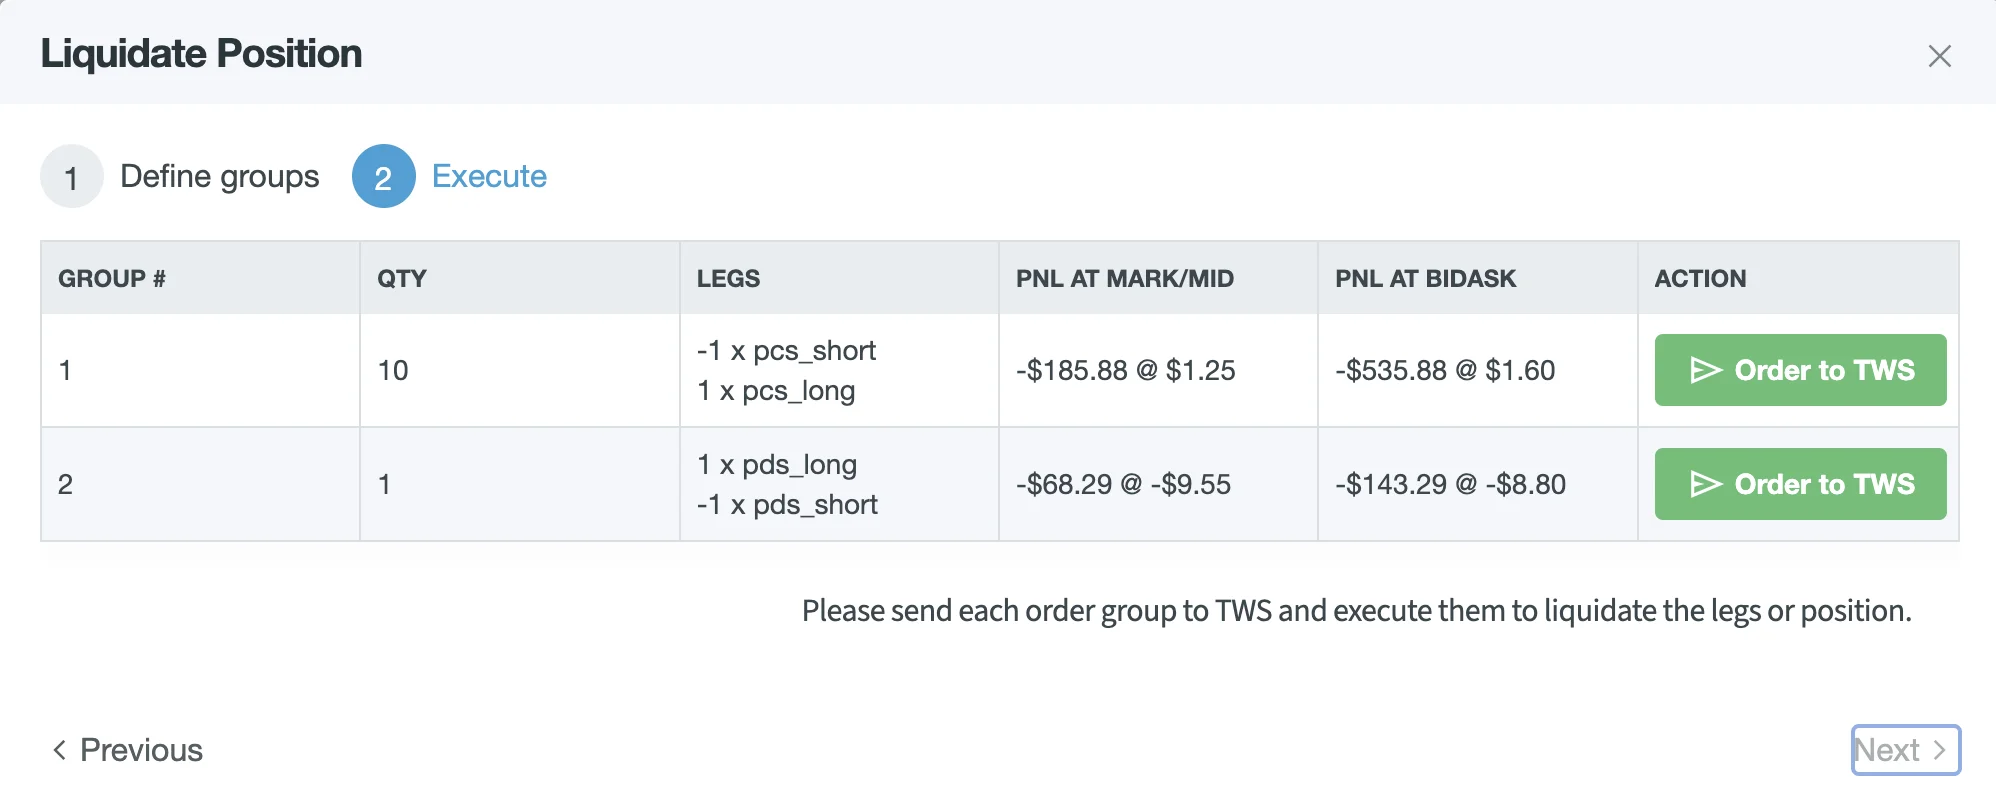The height and width of the screenshot is (810, 1996).
Task: Select the QTY column header
Action: click(x=399, y=278)
